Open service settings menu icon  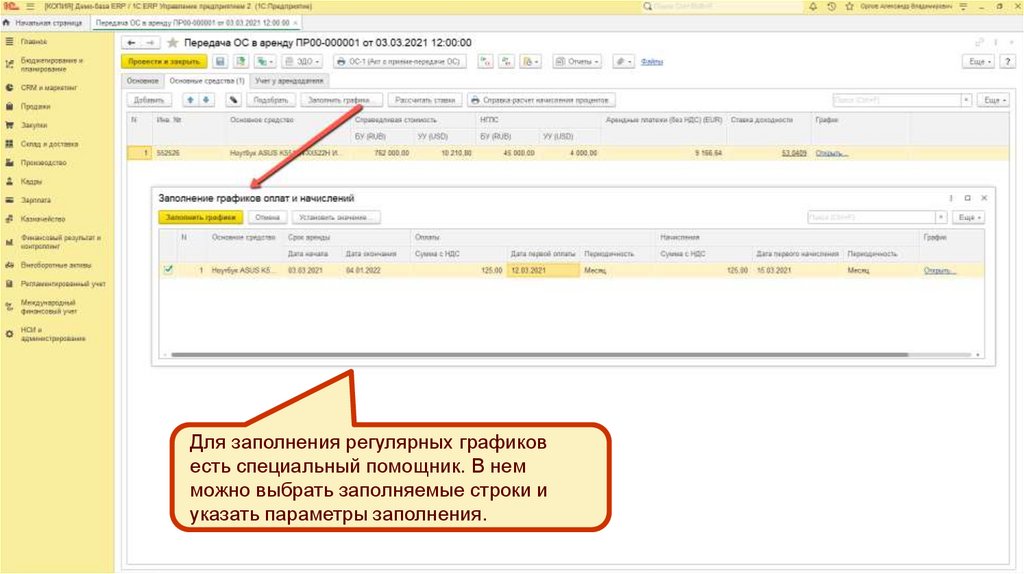(x=963, y=6)
